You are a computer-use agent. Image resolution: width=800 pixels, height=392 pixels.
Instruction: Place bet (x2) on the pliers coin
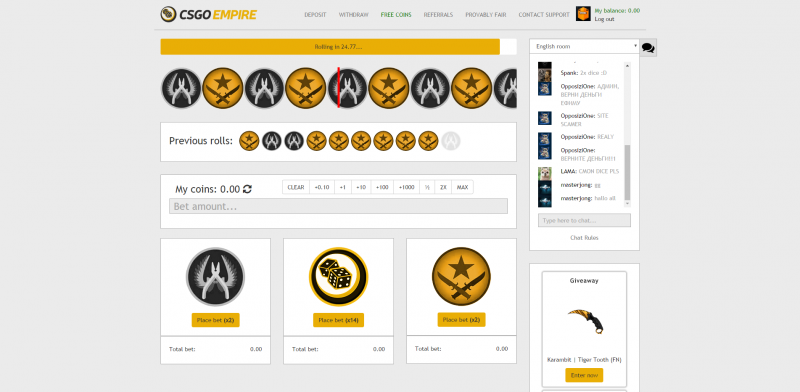[x=215, y=320]
